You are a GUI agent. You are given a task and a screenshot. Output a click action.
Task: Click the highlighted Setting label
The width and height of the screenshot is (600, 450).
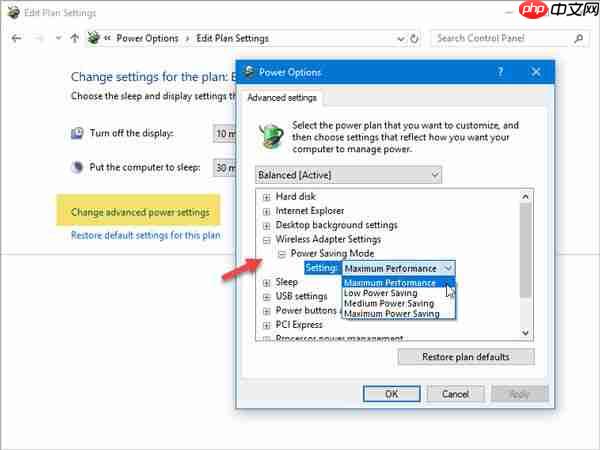point(321,268)
